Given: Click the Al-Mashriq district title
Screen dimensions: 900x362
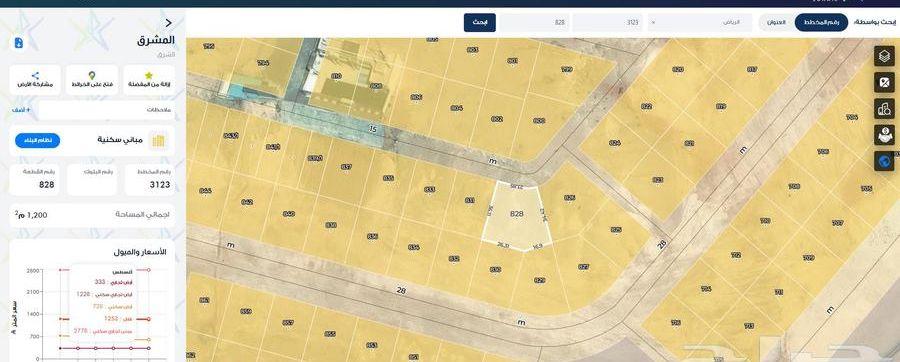Looking at the screenshot, I should (156, 41).
